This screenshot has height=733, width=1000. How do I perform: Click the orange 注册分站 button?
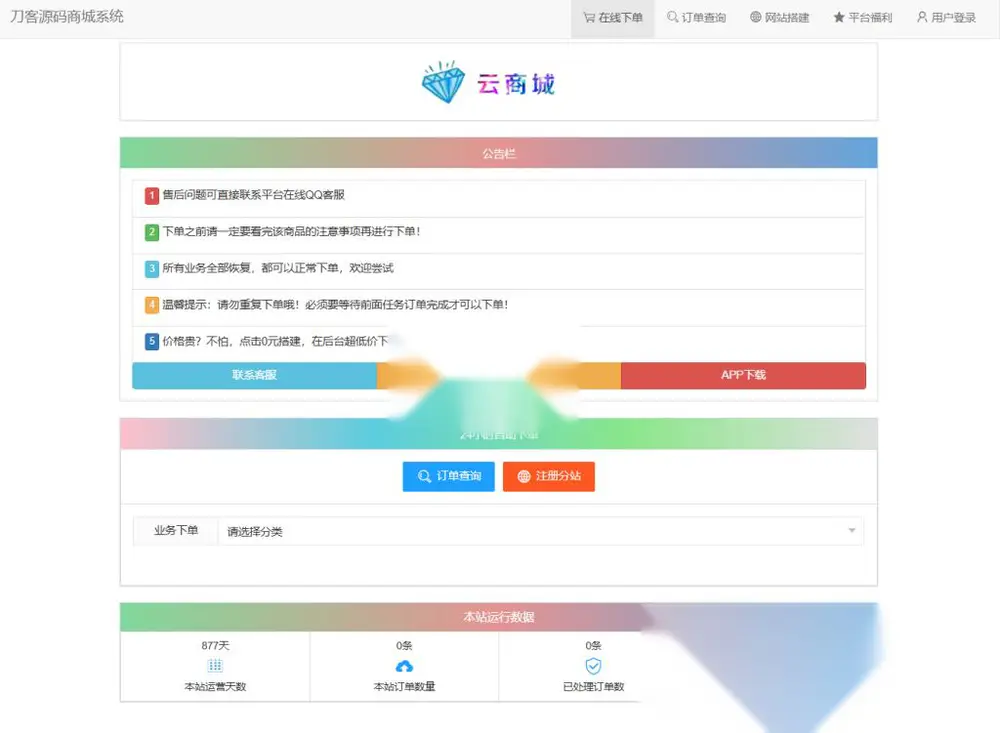tap(548, 476)
